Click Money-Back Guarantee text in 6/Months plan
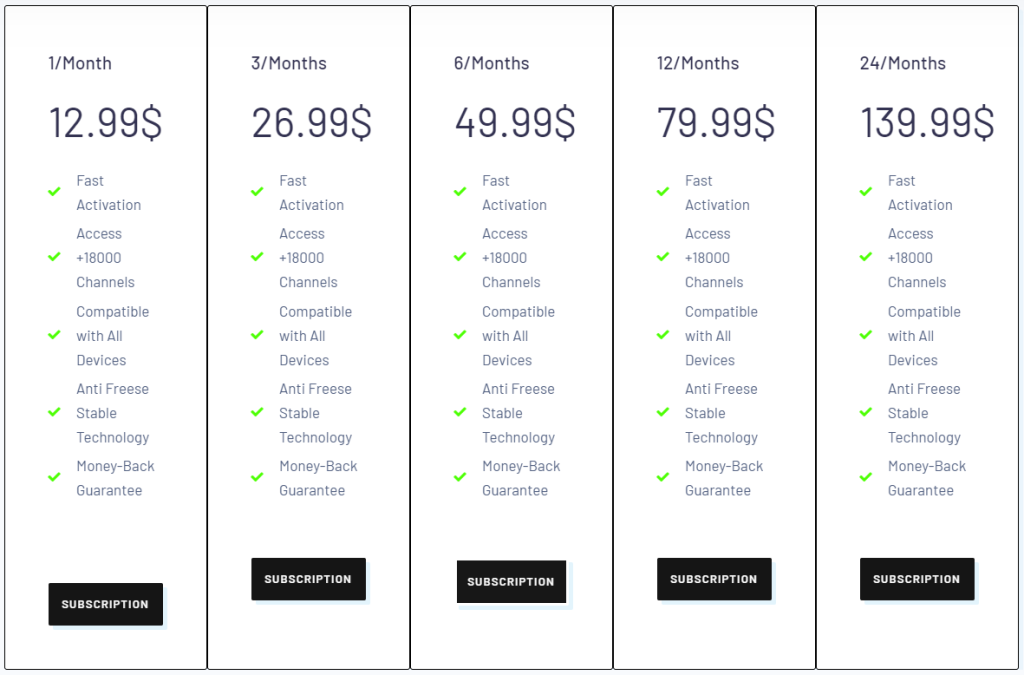1024x675 pixels. [518, 478]
